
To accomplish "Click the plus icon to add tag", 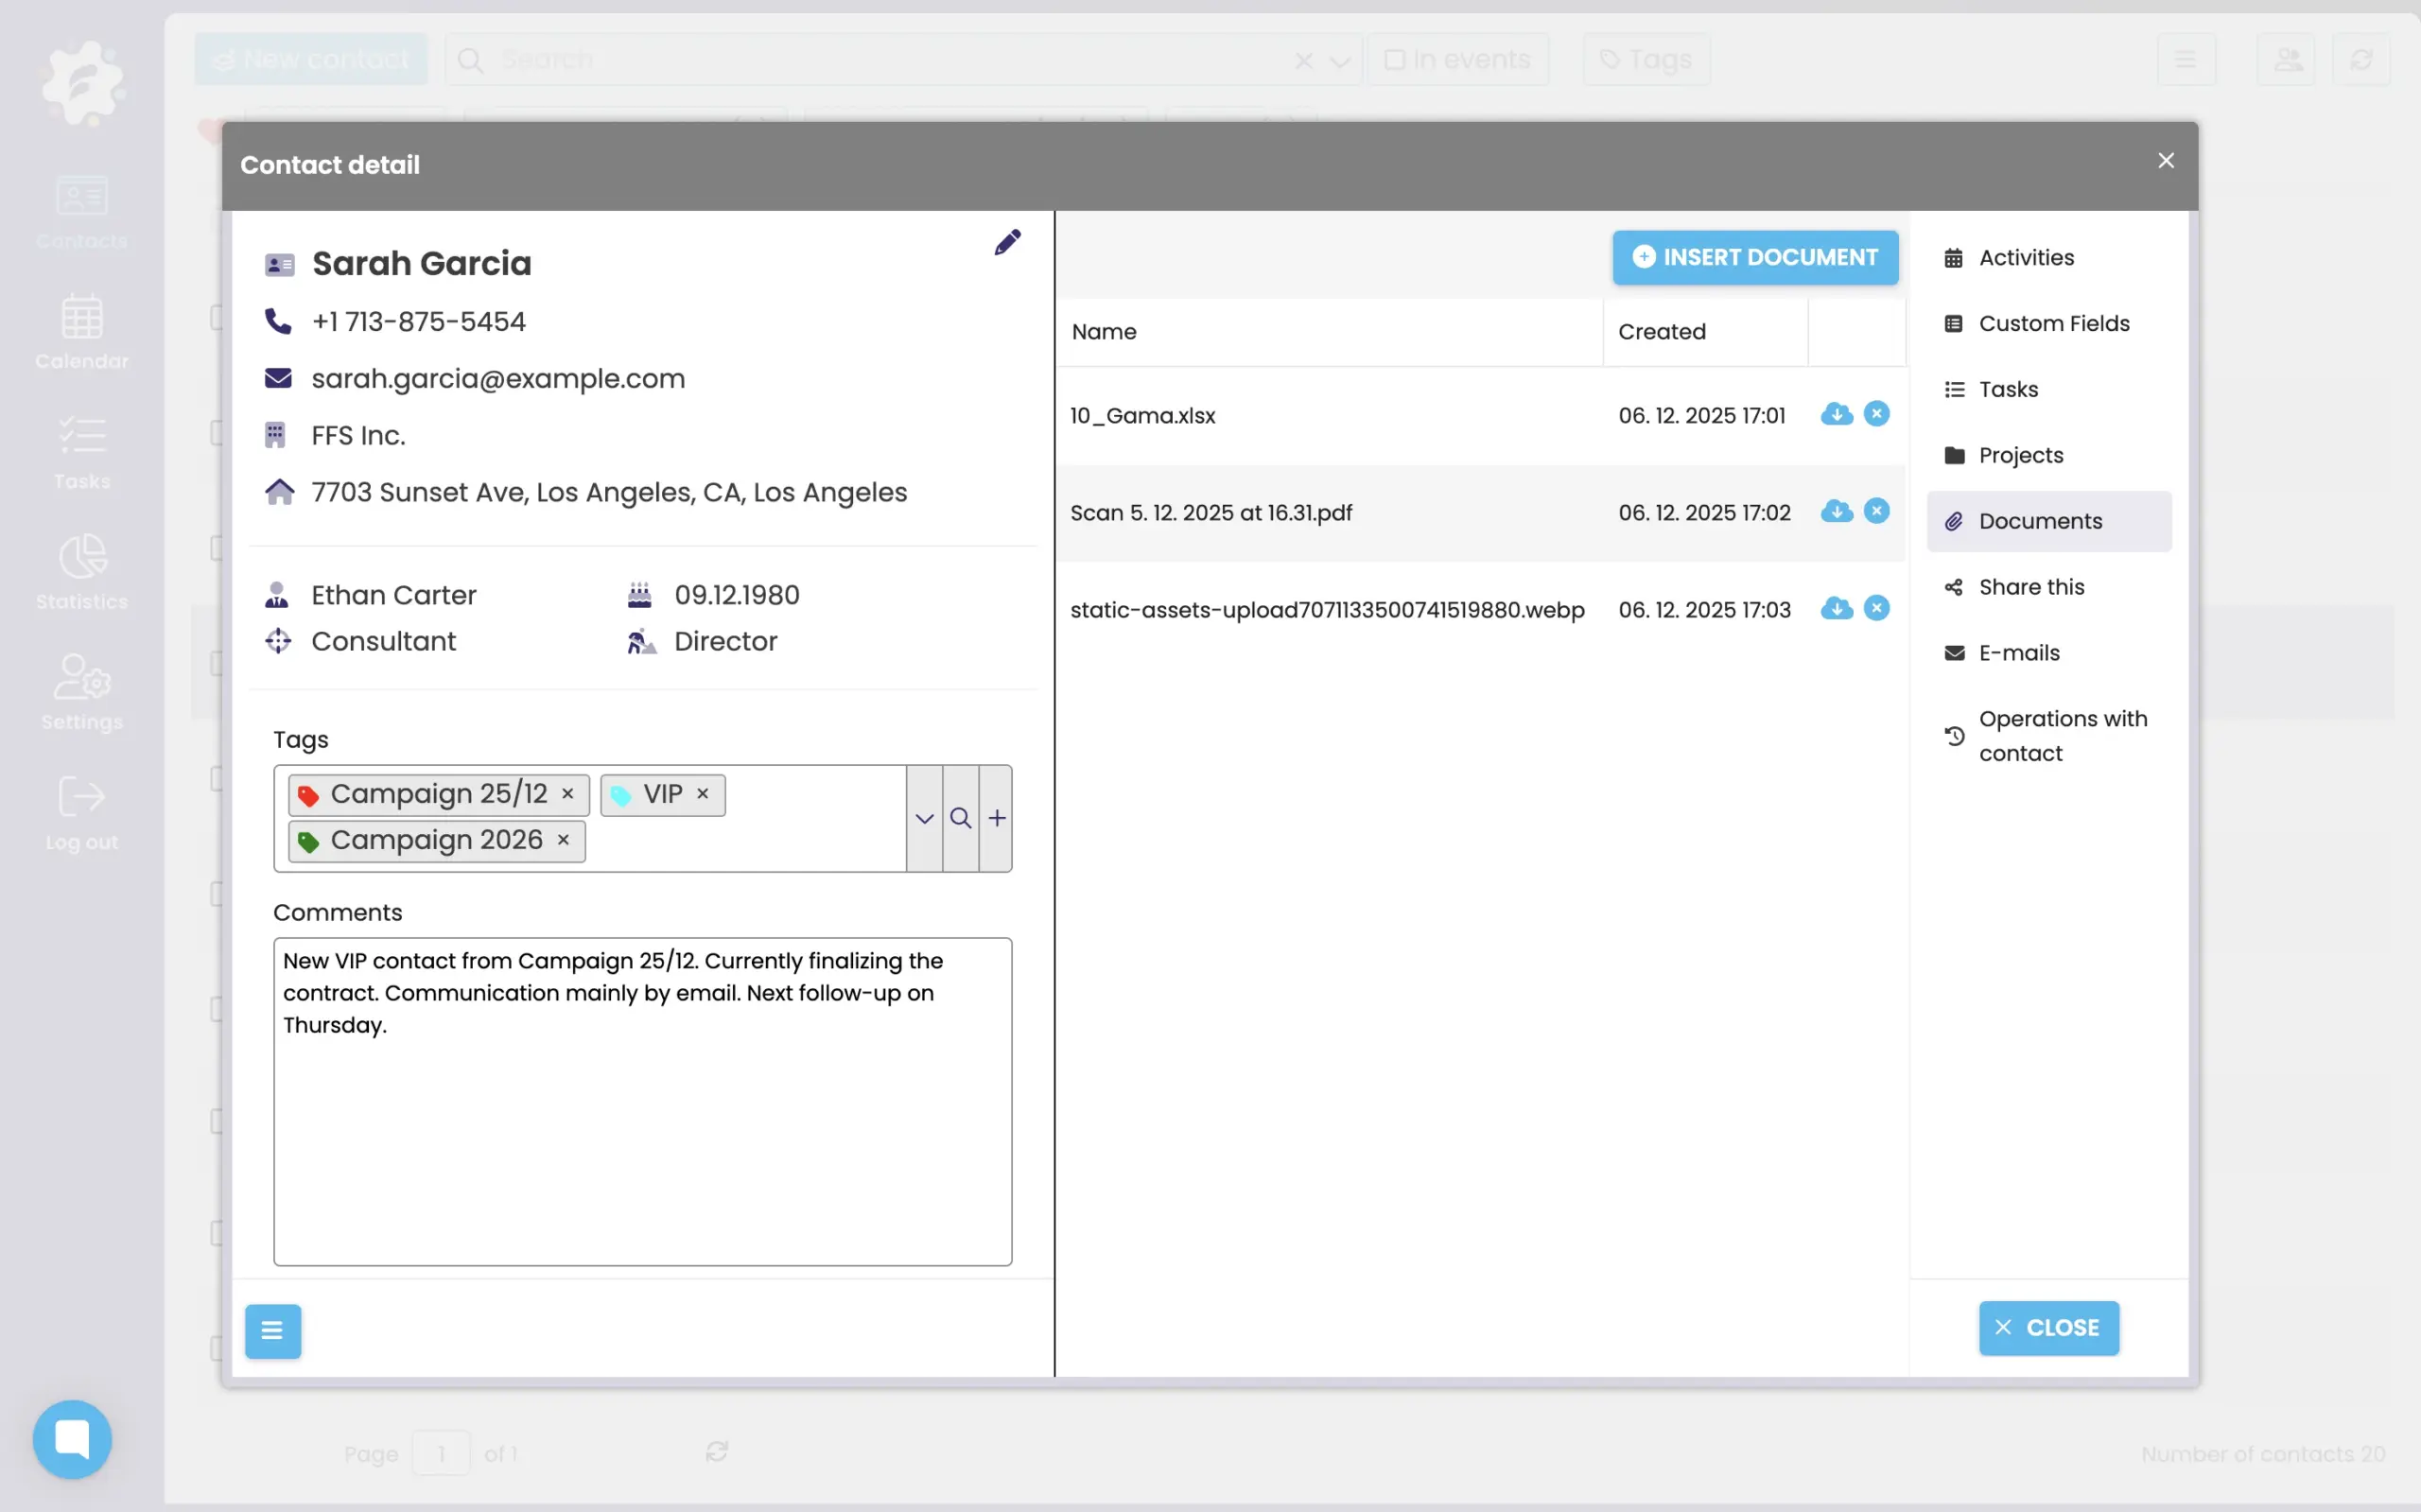I will [x=997, y=818].
